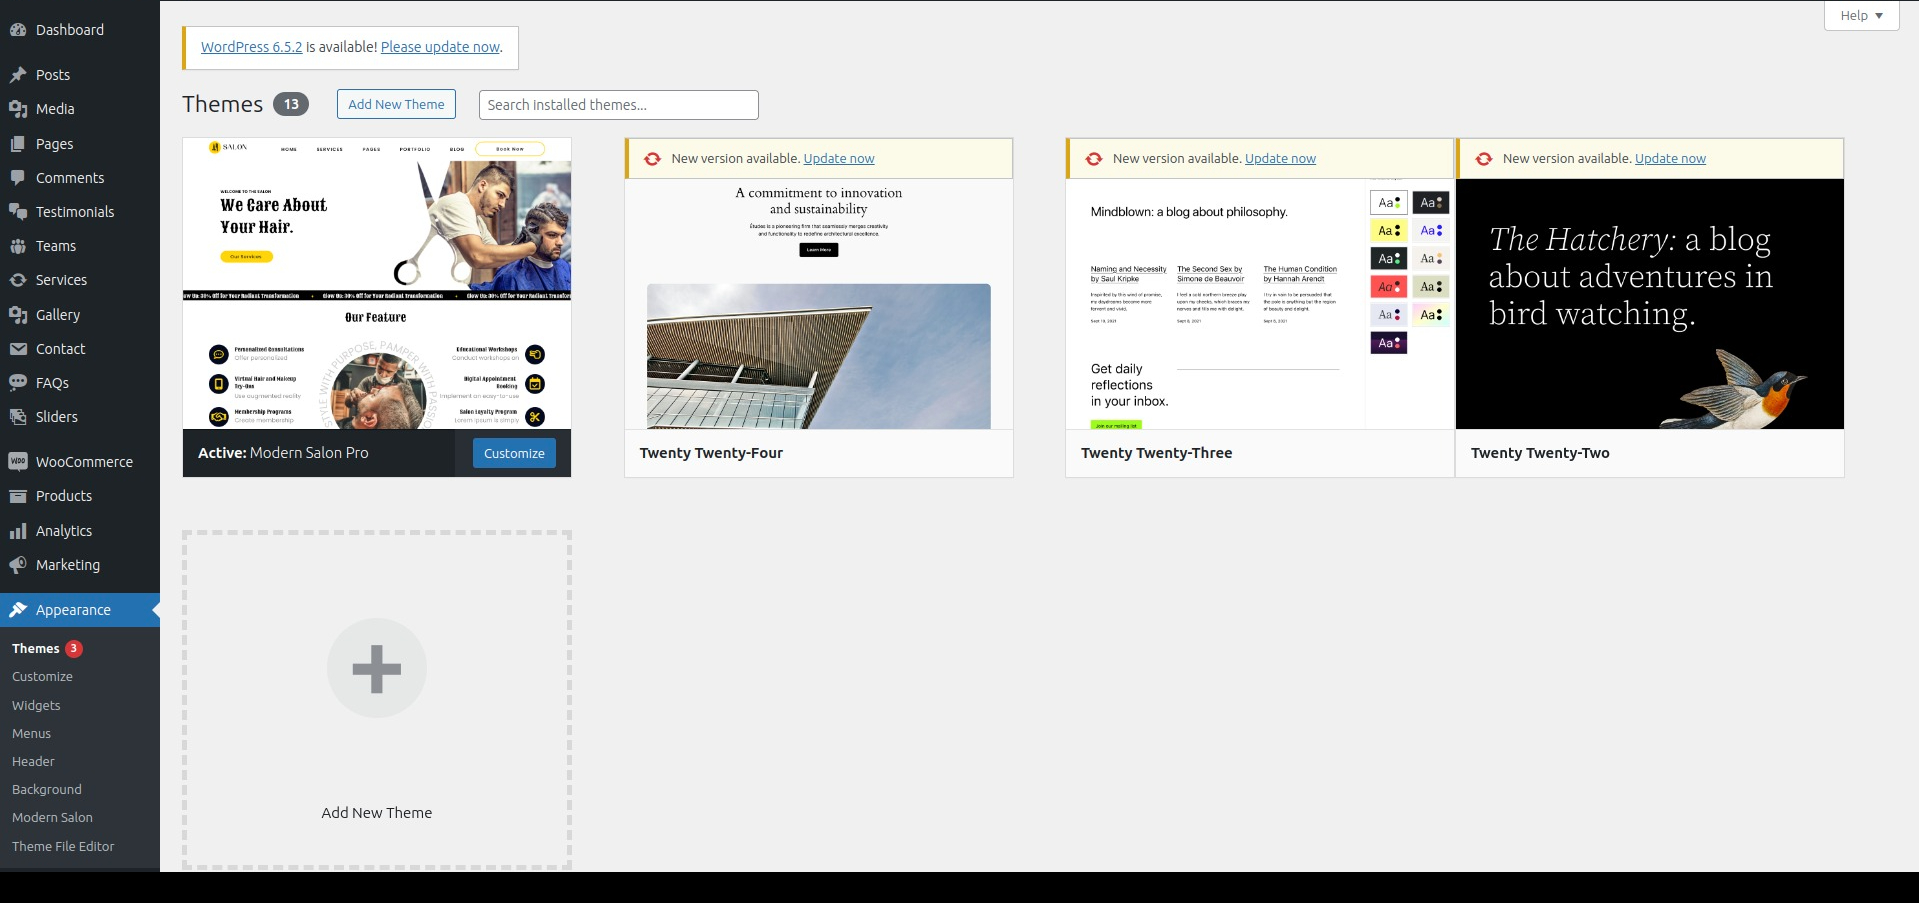This screenshot has height=903, width=1919.
Task: Open the Modern Salon submenu item
Action: tap(52, 817)
